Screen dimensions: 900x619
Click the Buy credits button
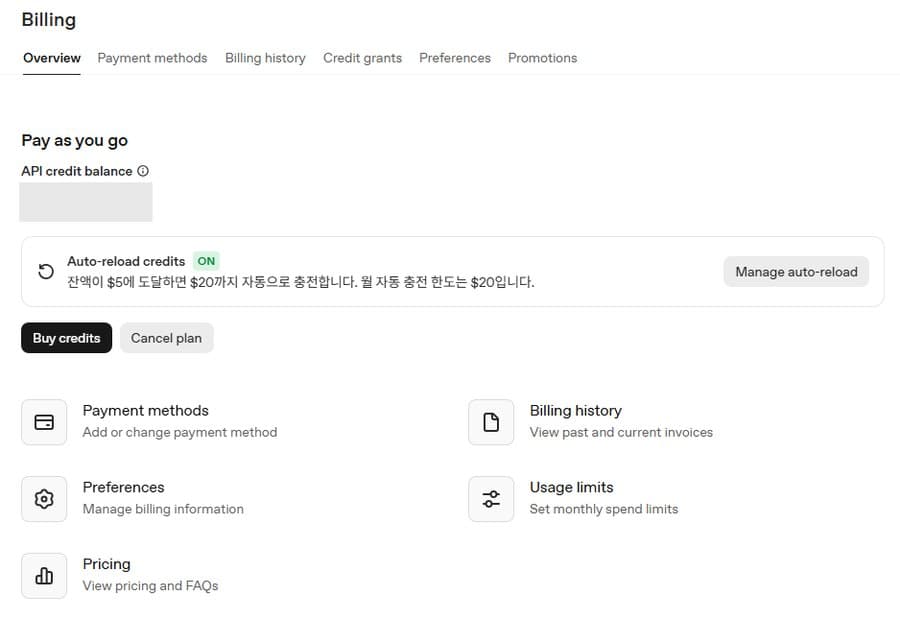67,338
